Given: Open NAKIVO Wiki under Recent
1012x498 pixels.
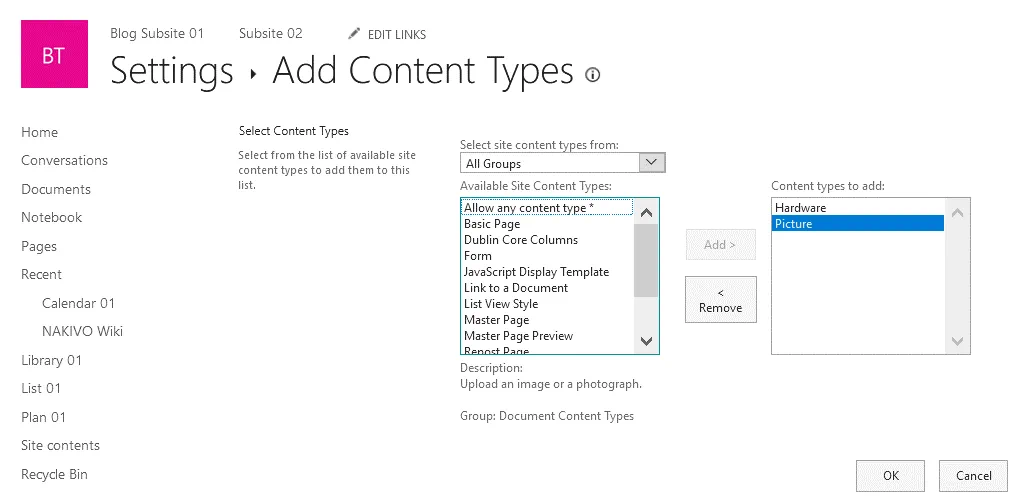Looking at the screenshot, I should (x=82, y=331).
